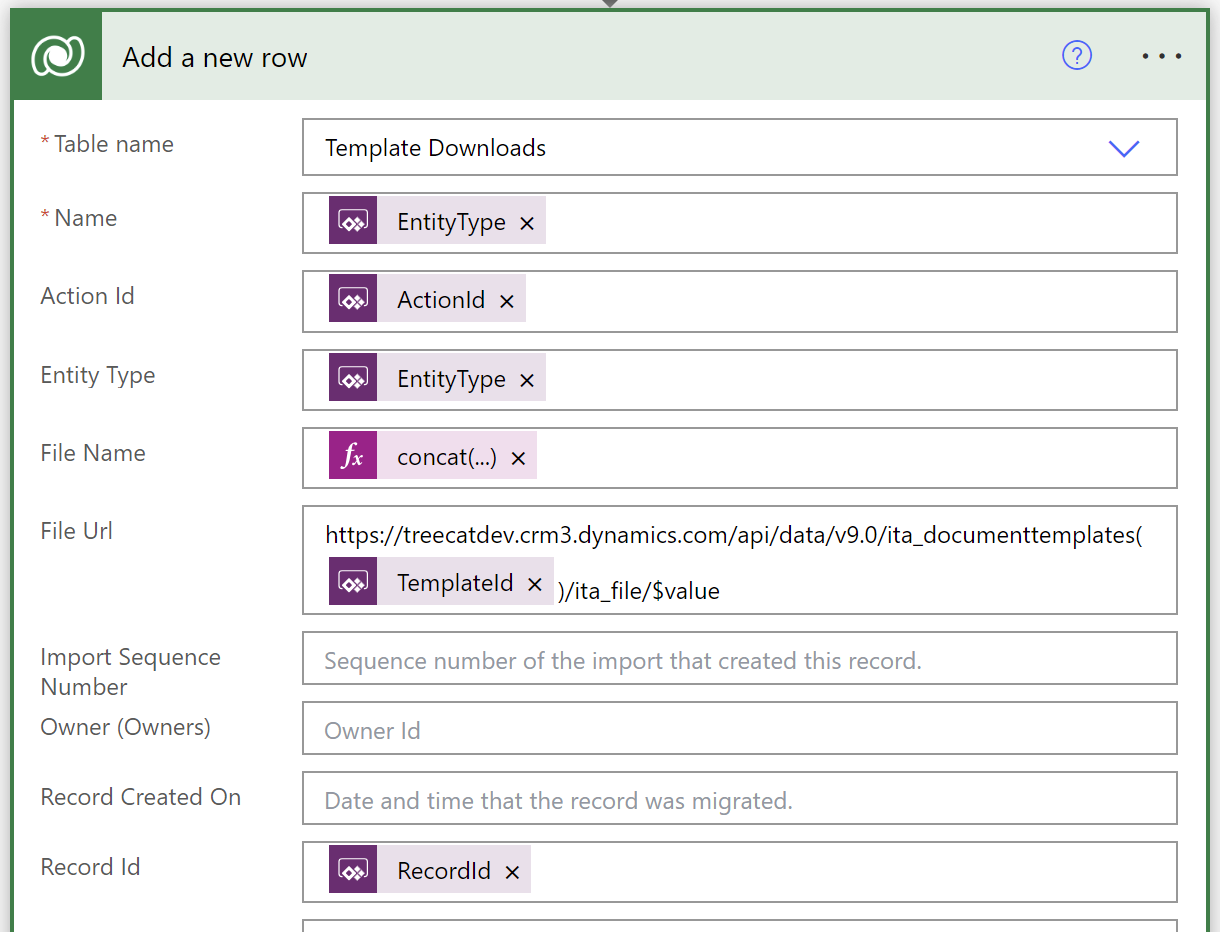The height and width of the screenshot is (932, 1220).
Task: Click the EntityType token icon in Entity Type field
Action: (353, 378)
